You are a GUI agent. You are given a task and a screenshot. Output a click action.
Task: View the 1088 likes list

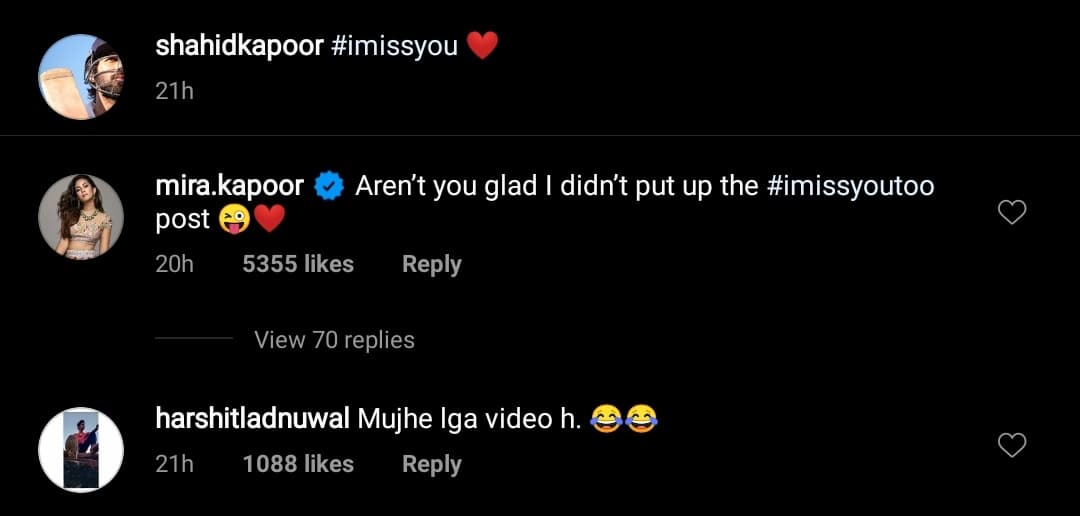coord(298,464)
